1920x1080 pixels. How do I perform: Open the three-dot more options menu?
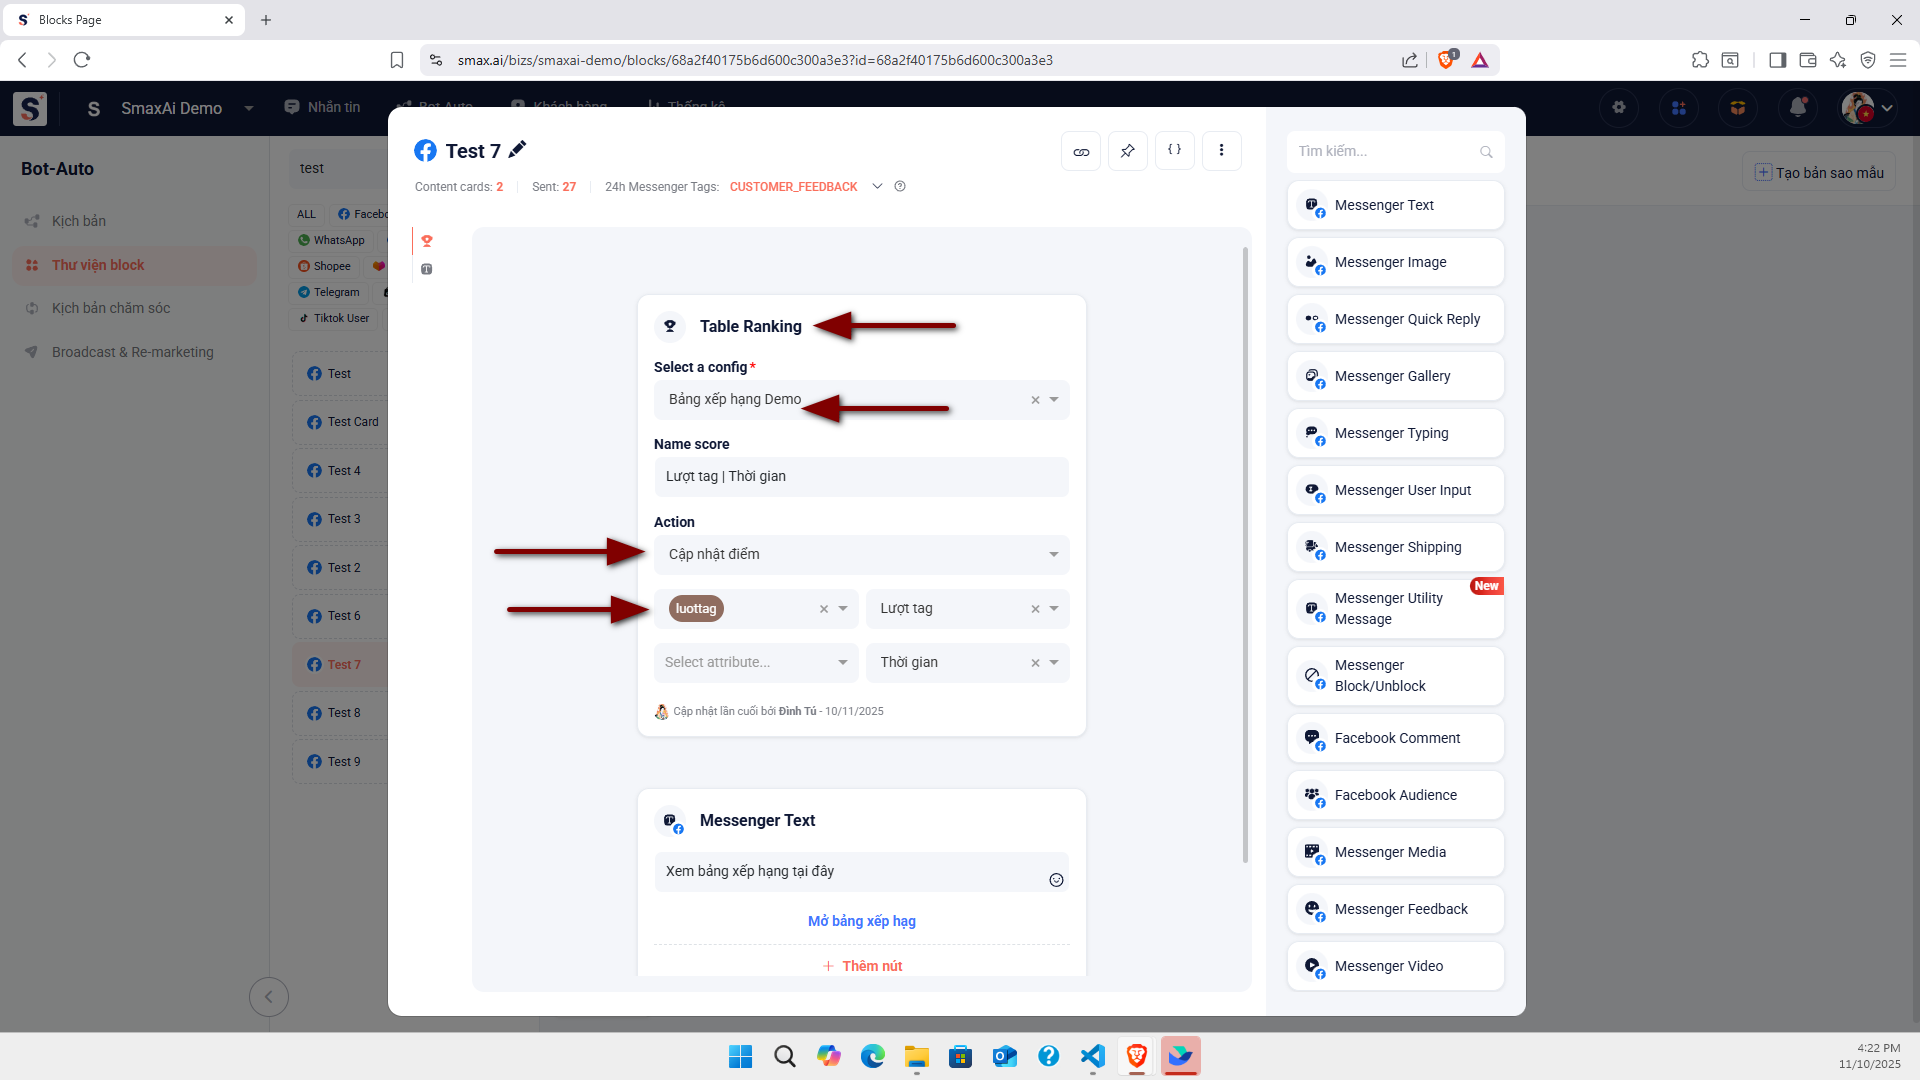click(1221, 151)
